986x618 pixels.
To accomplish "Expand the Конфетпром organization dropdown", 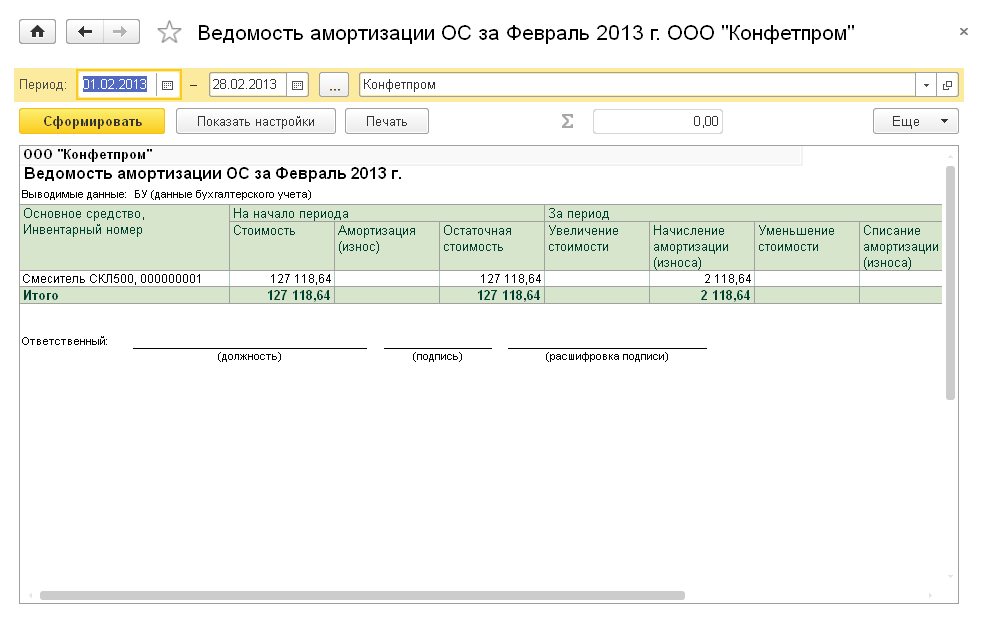I will [926, 85].
